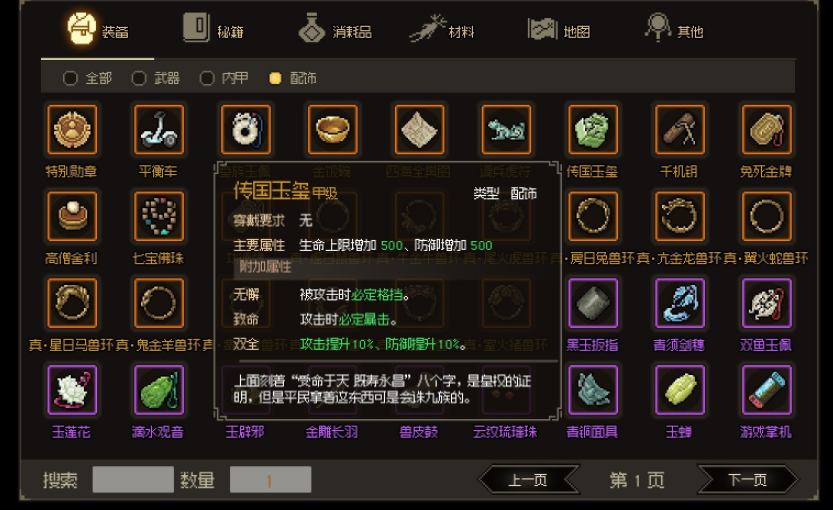Choose the 武器 filter radio button
833x510 pixels.
click(x=139, y=79)
